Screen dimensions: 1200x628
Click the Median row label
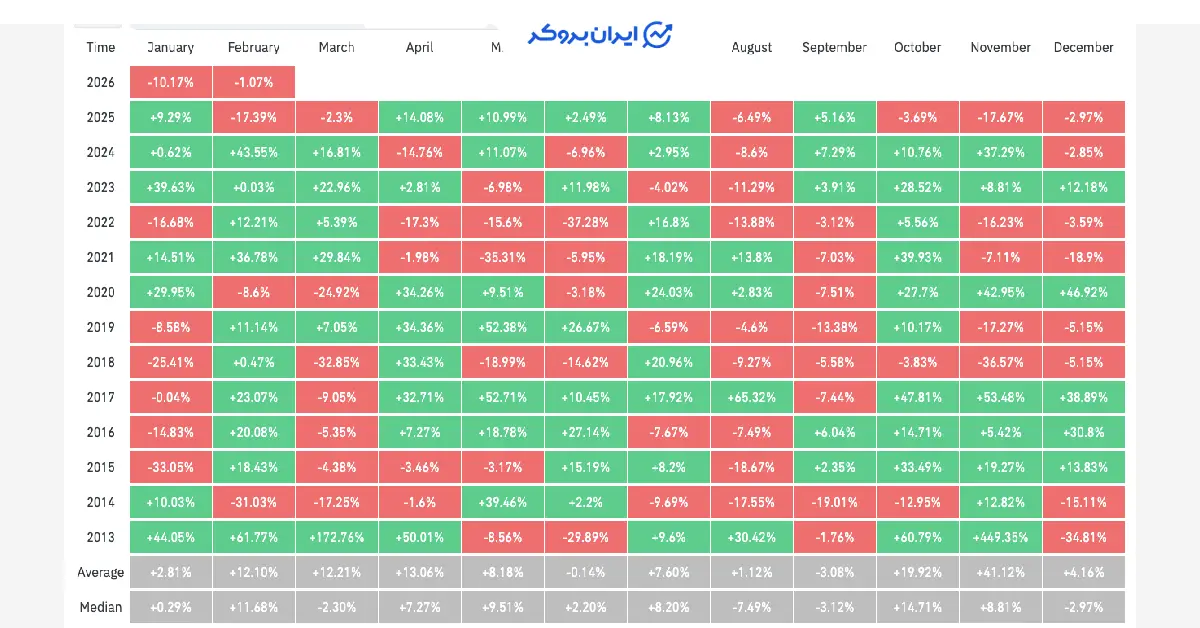tap(101, 607)
